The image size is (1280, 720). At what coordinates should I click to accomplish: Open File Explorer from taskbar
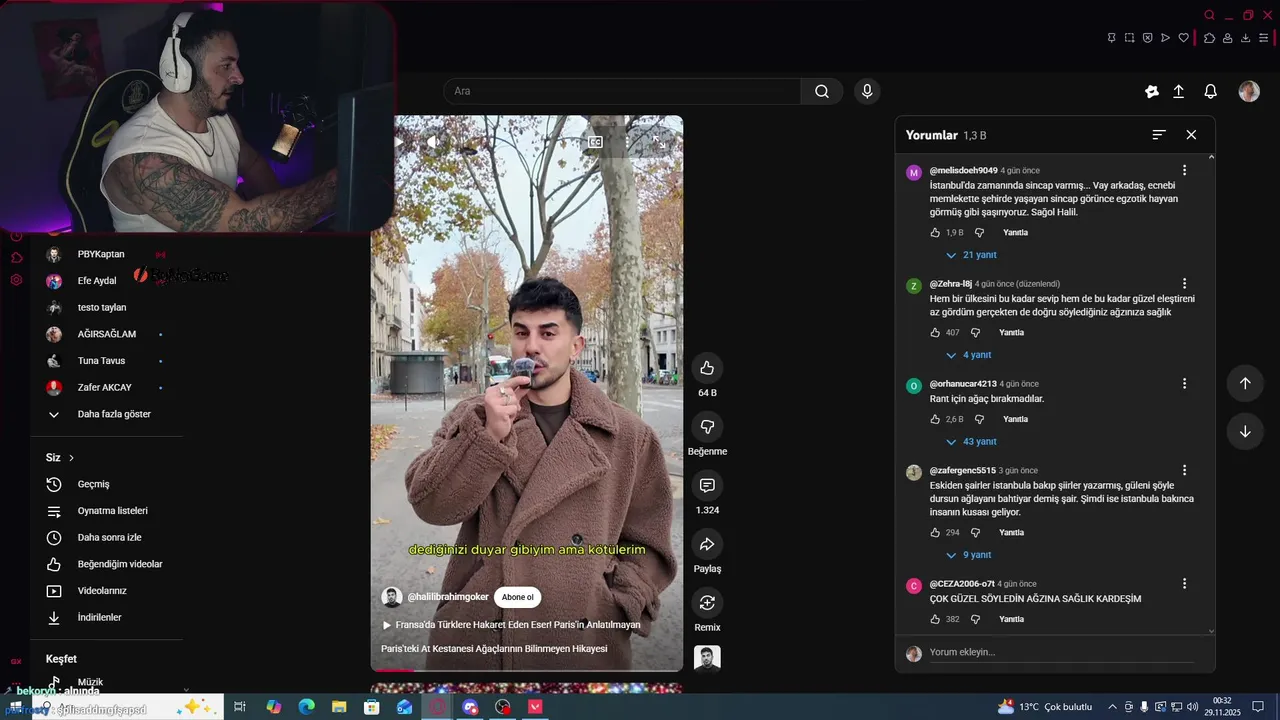tap(339, 707)
